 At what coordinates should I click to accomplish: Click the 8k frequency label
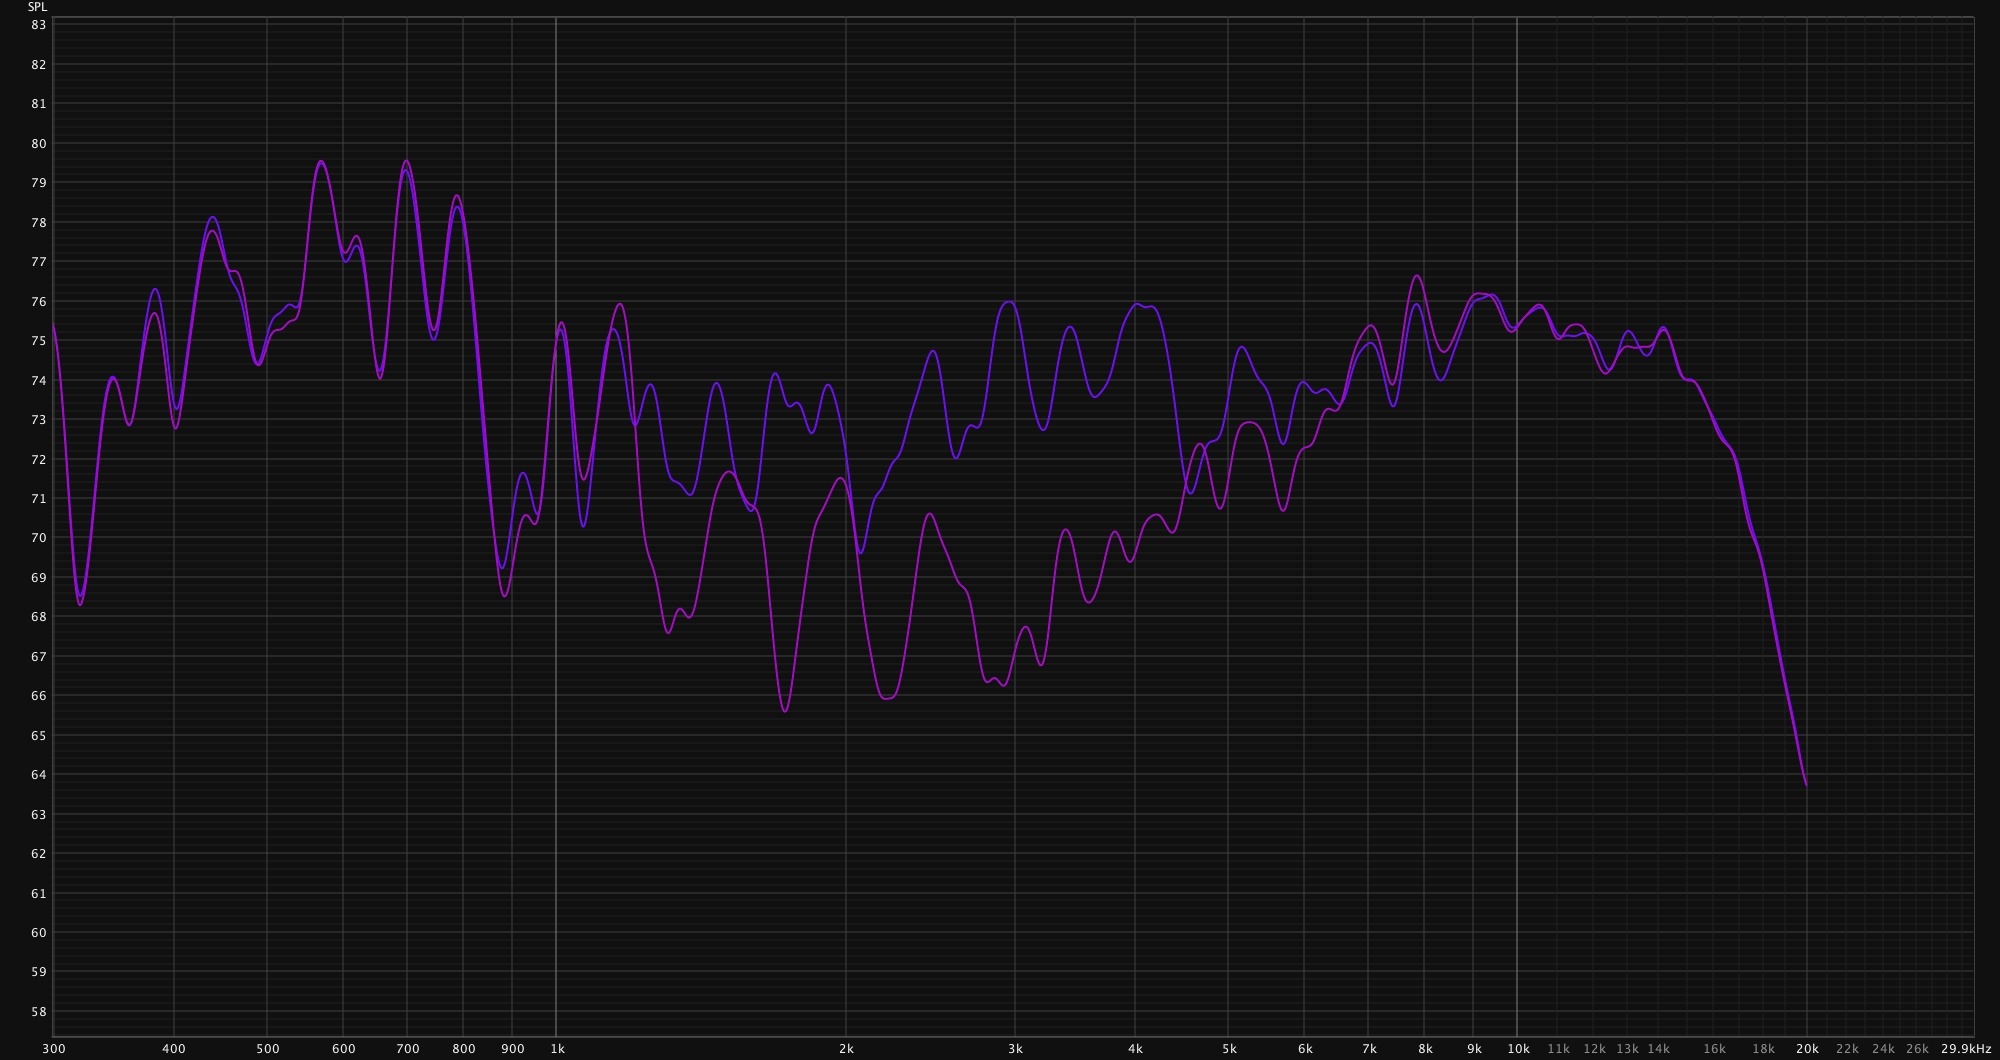tap(1425, 1049)
